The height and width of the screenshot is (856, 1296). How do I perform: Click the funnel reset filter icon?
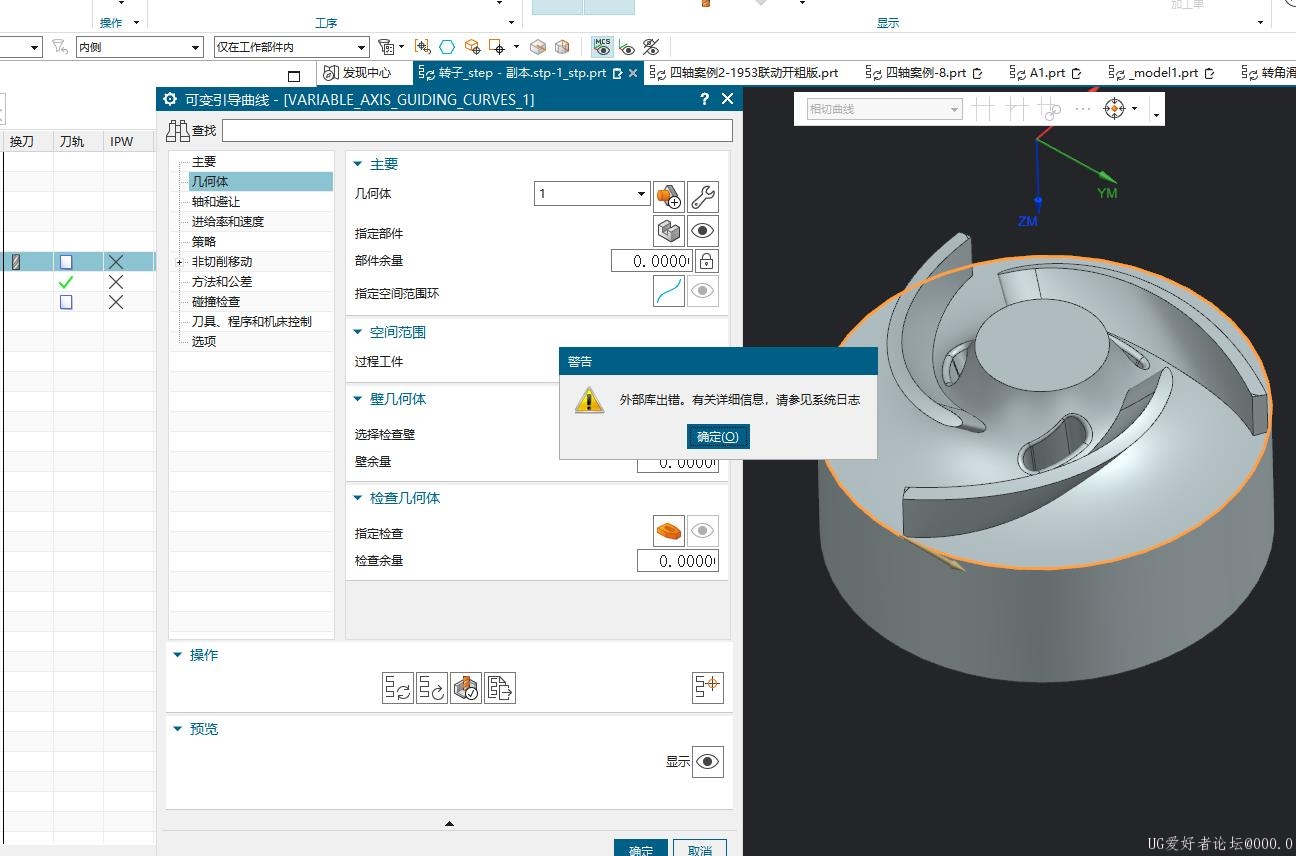point(60,46)
